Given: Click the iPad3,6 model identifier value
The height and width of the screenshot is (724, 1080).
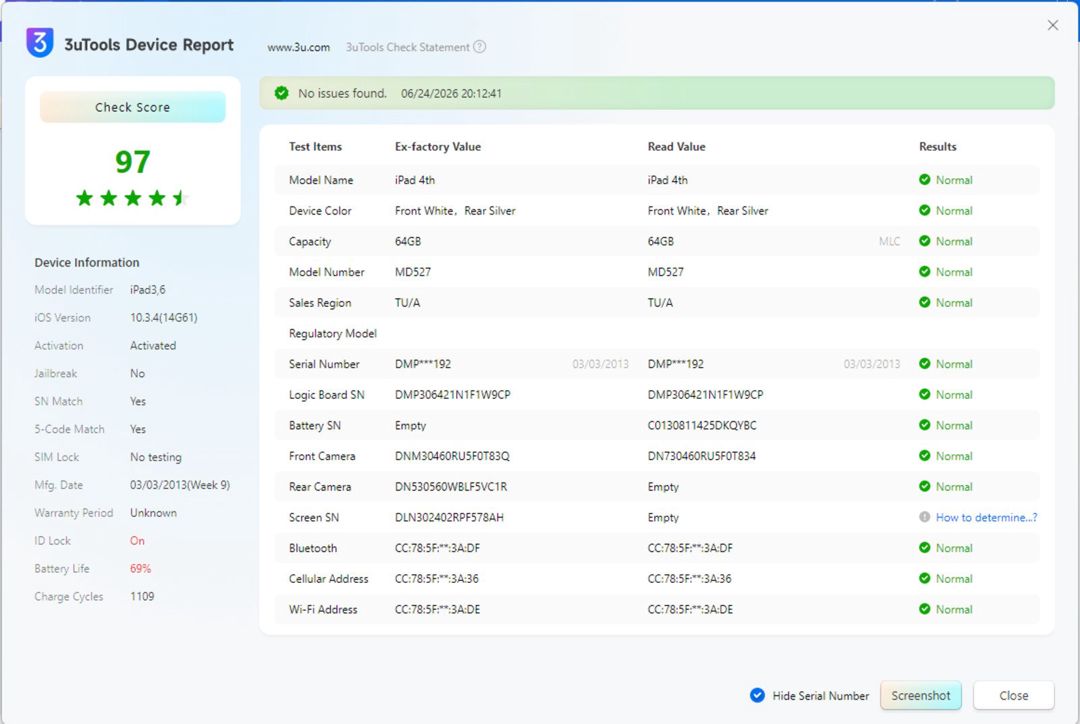Looking at the screenshot, I should pyautogui.click(x=147, y=290).
